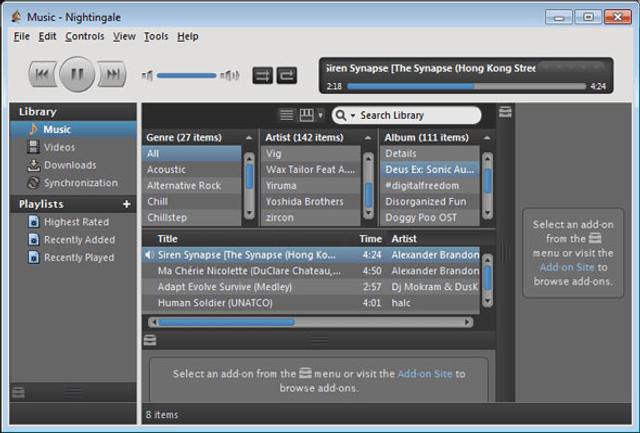Select the Deus Ex: Sonic Au... album

(x=430, y=169)
